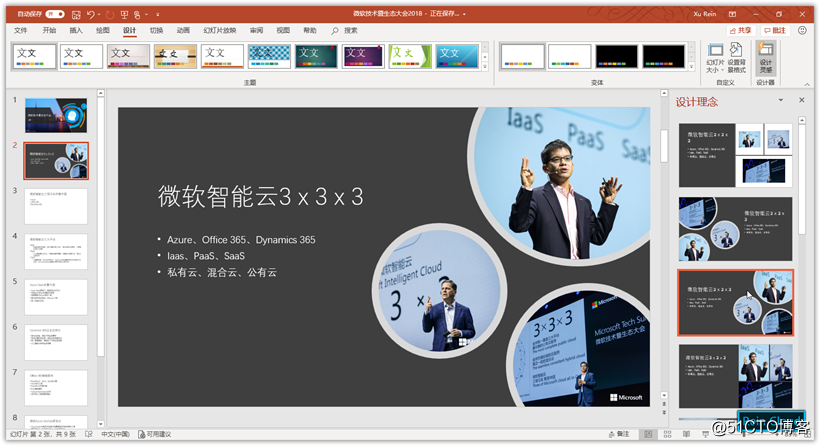Switch to Slide Sorter view icon
The height and width of the screenshot is (446, 820).
click(x=667, y=434)
